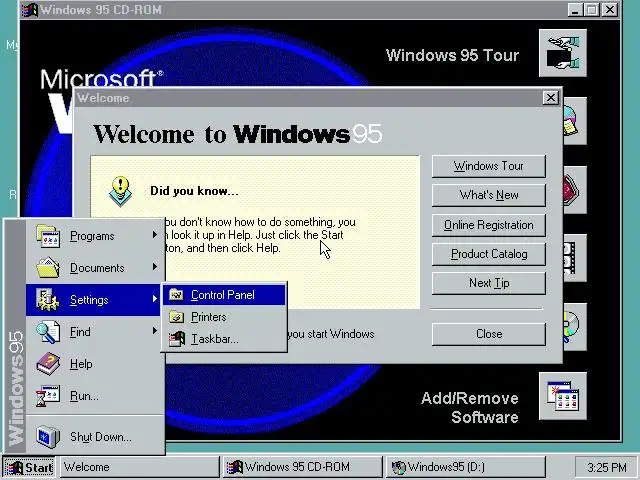The width and height of the screenshot is (640, 480).
Task: Click the What's New button
Action: [x=489, y=195]
